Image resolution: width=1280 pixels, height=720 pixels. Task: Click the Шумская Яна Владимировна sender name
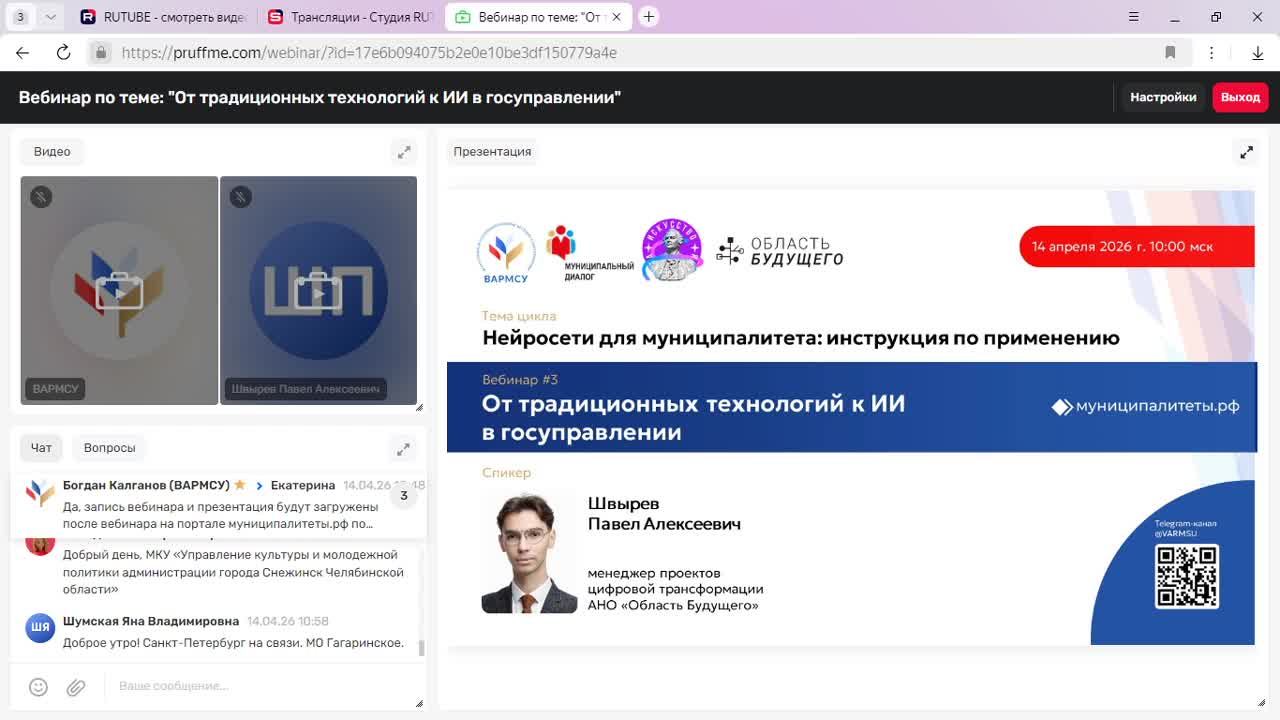point(151,621)
